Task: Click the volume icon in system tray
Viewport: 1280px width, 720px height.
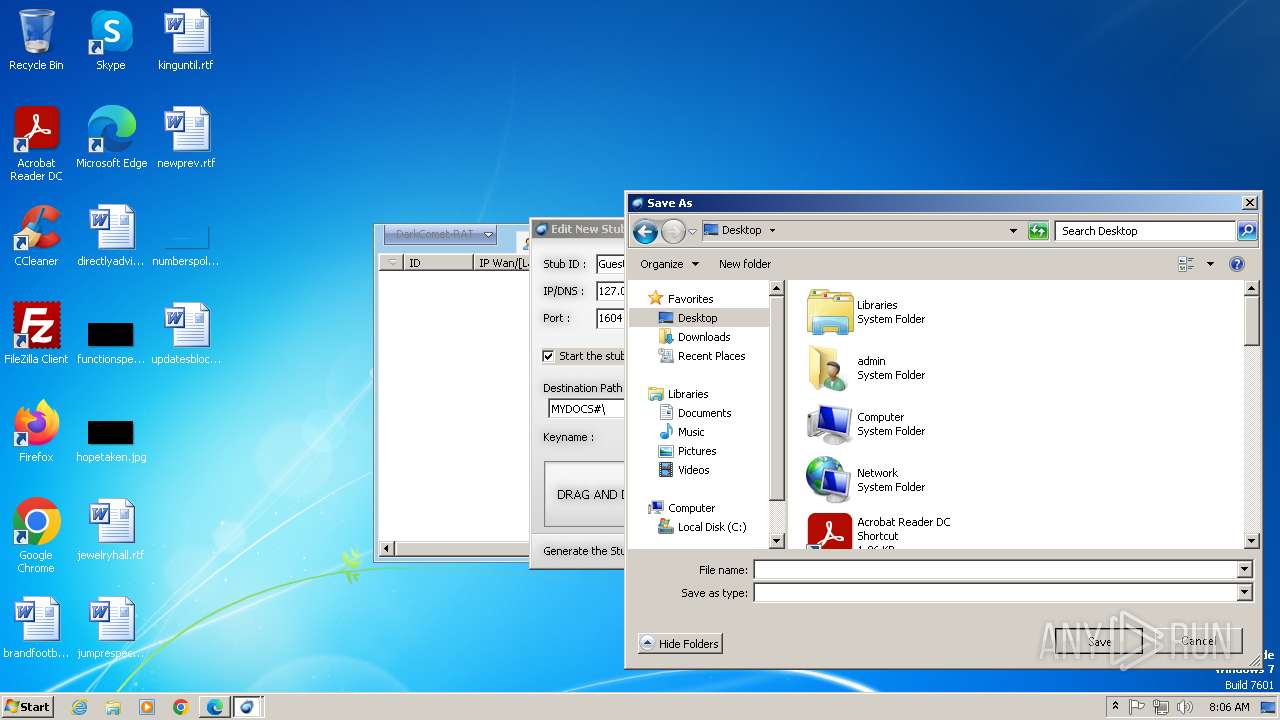Action: point(1184,707)
